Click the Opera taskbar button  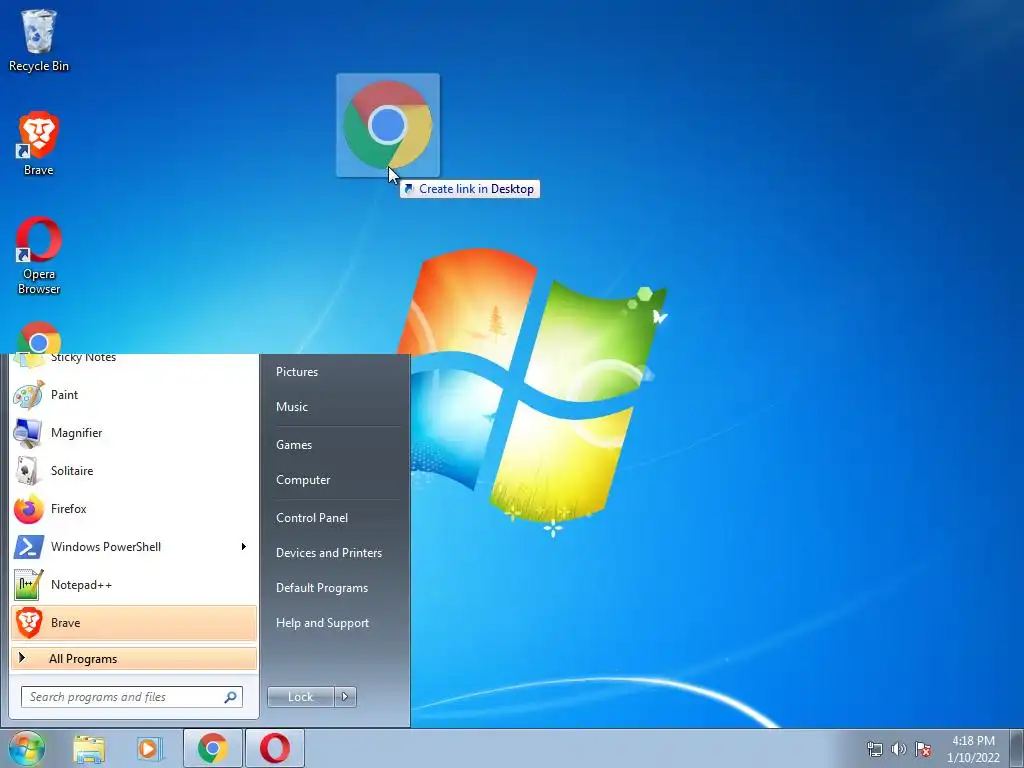tap(275, 748)
